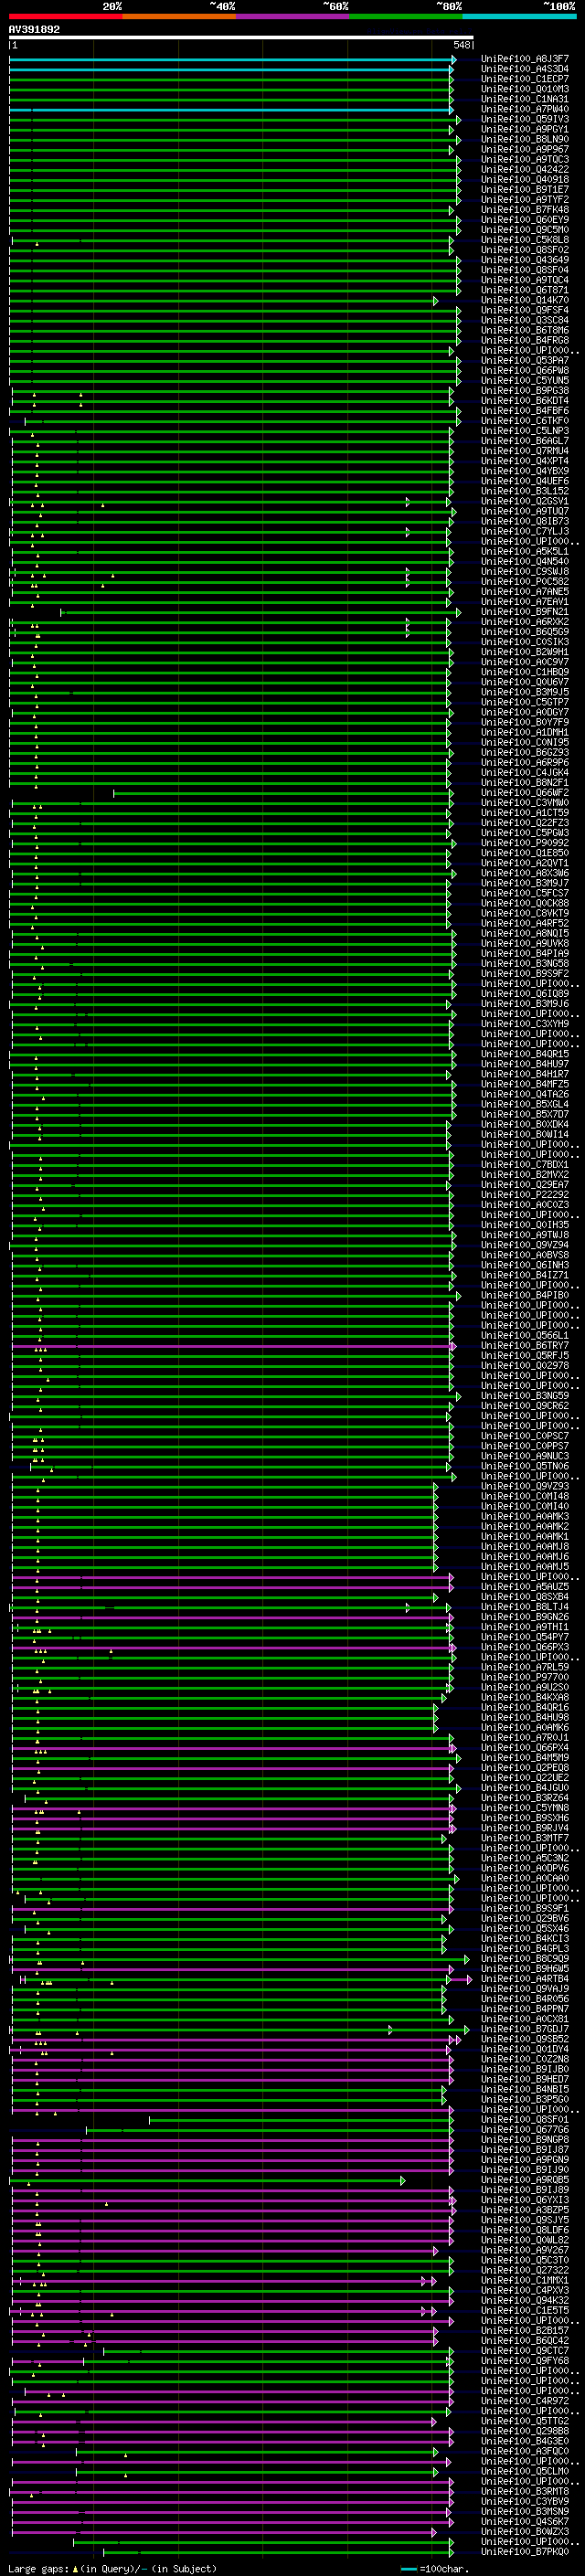Select hit label UniRef100_B9T1E7

click(525, 189)
